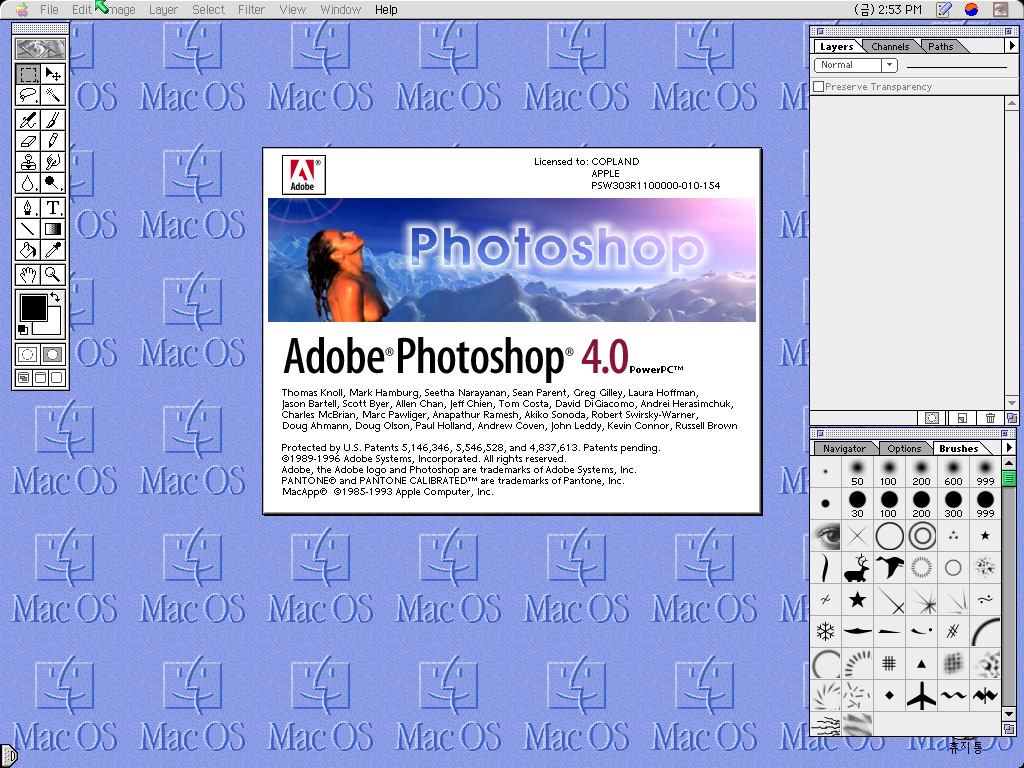Click the foreground color swatch

33,307
